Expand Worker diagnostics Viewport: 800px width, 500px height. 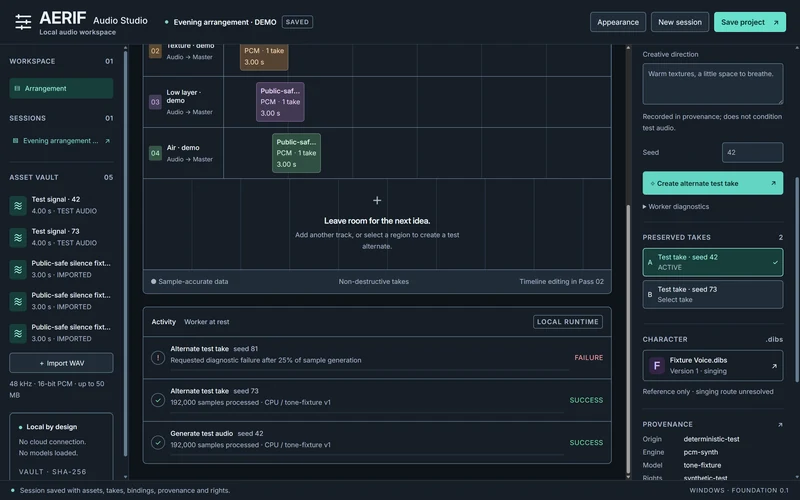coord(676,207)
